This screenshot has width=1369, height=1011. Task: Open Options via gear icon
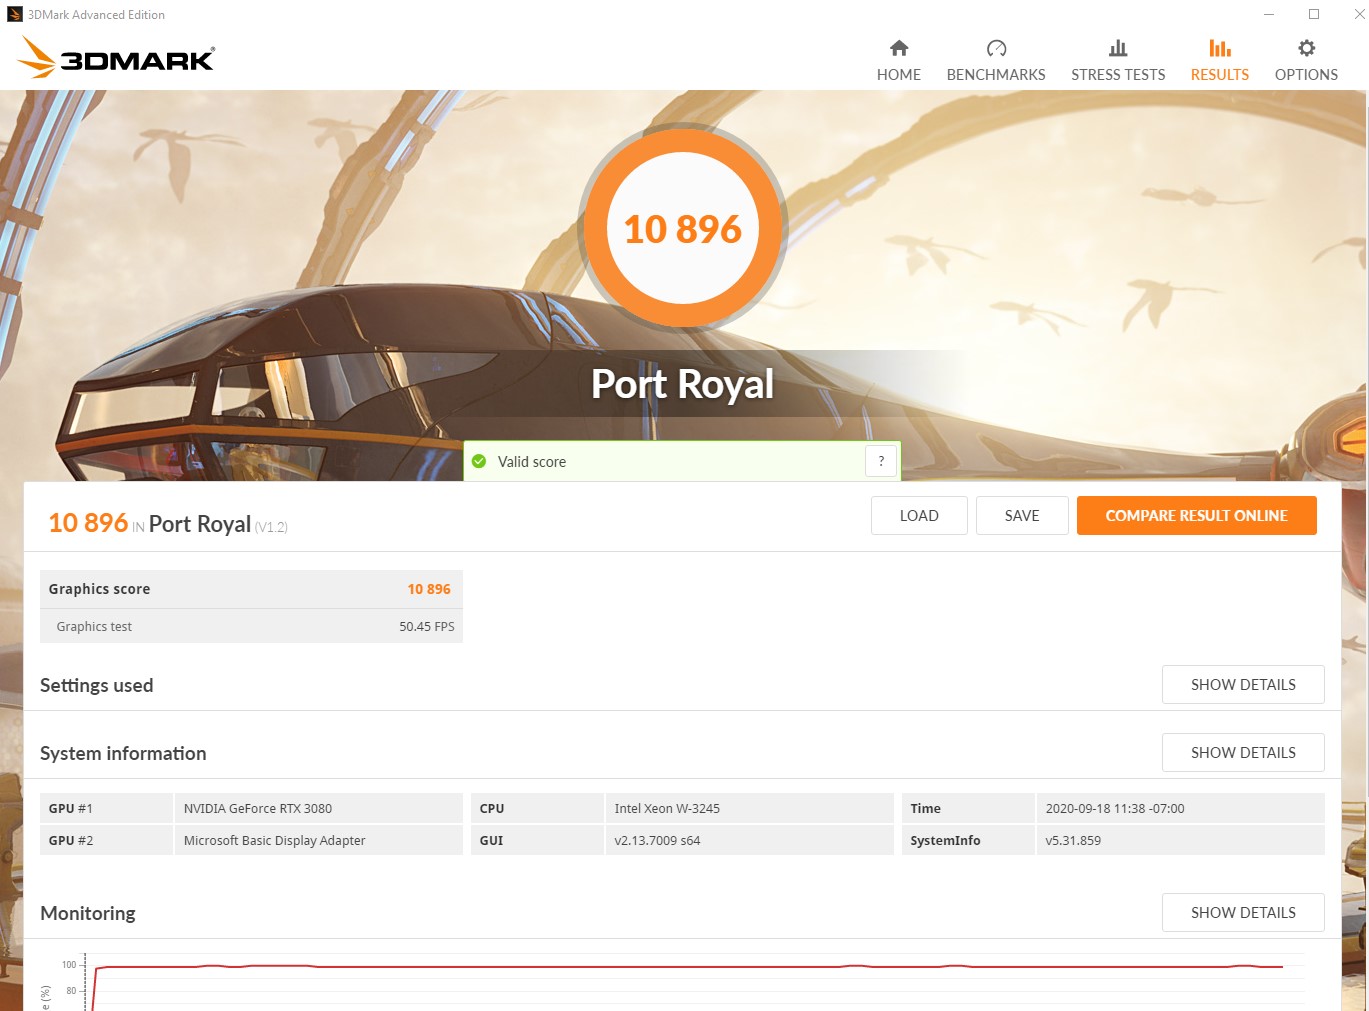click(x=1306, y=48)
